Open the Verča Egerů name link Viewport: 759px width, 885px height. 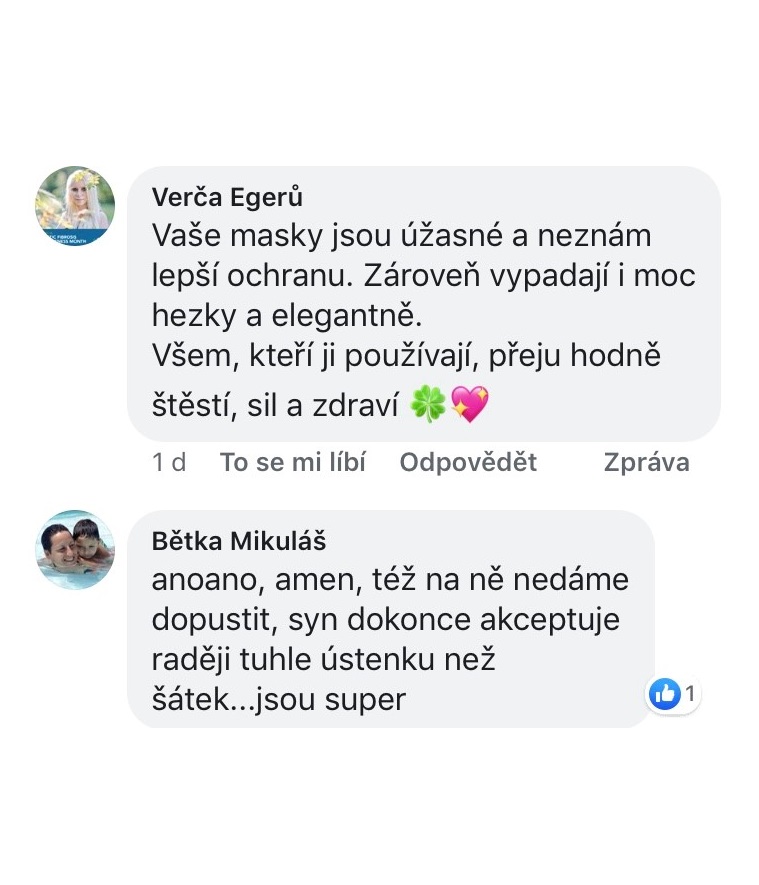227,197
